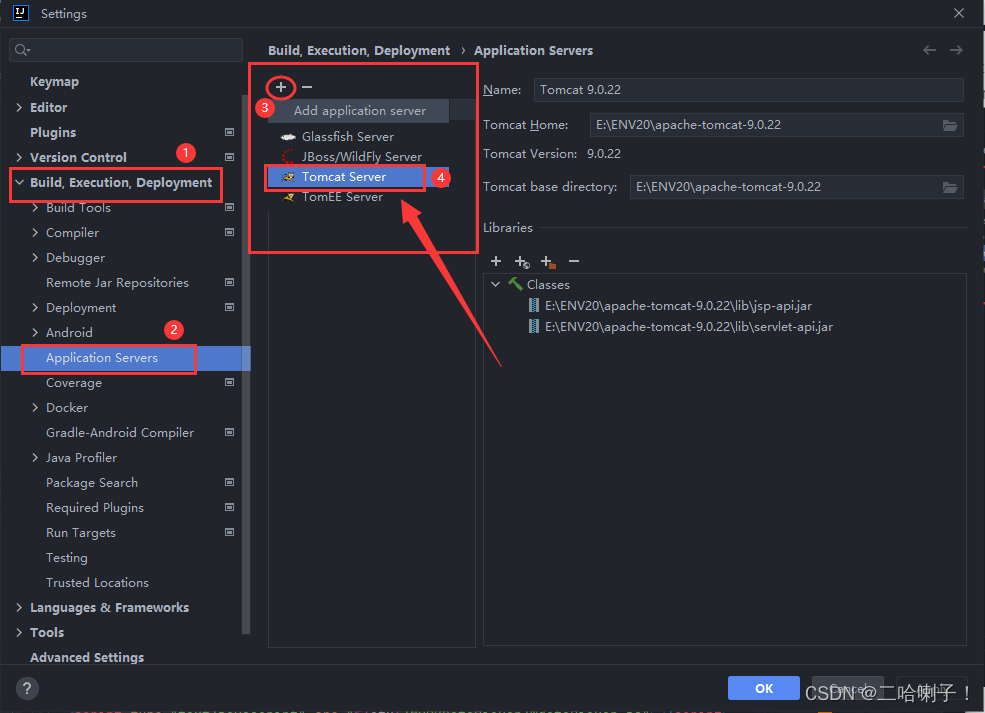Image resolution: width=985 pixels, height=713 pixels.
Task: Open help with the question mark button
Action: (x=27, y=689)
